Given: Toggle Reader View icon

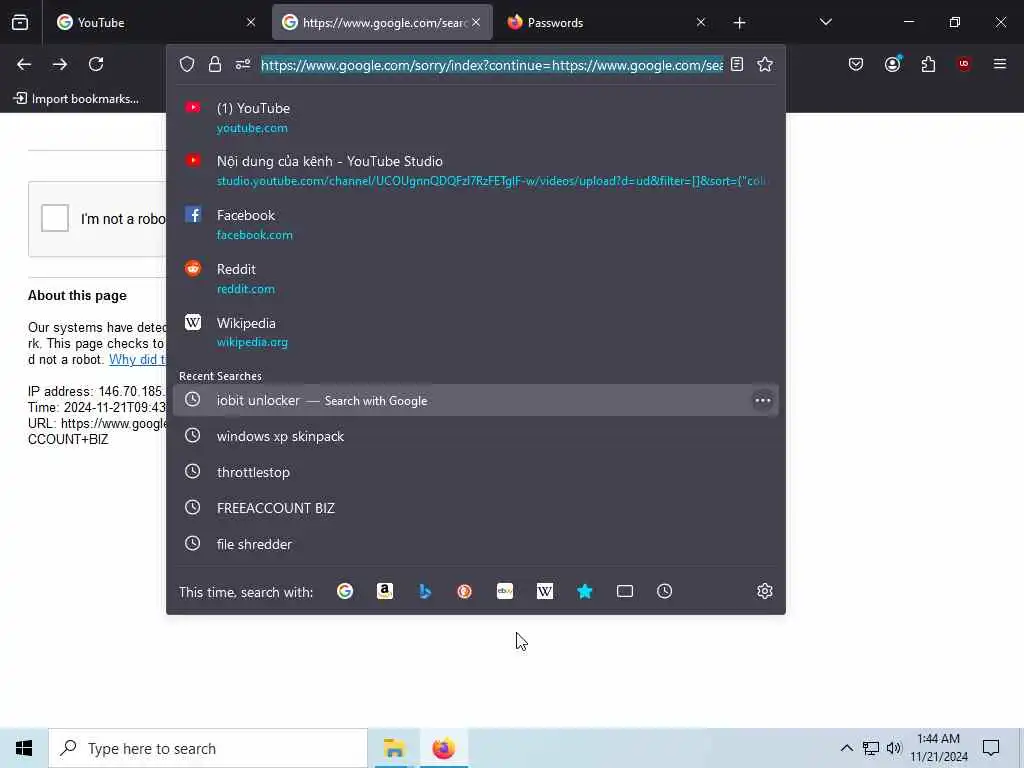Looking at the screenshot, I should (x=737, y=64).
